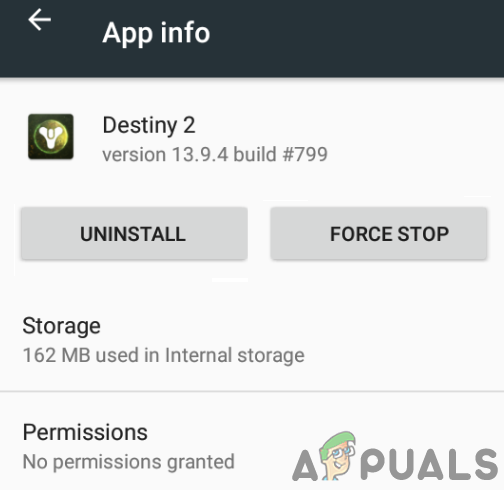Screen dimensions: 504x490
Task: Click the Destiny 2 app name
Action: pos(149,126)
